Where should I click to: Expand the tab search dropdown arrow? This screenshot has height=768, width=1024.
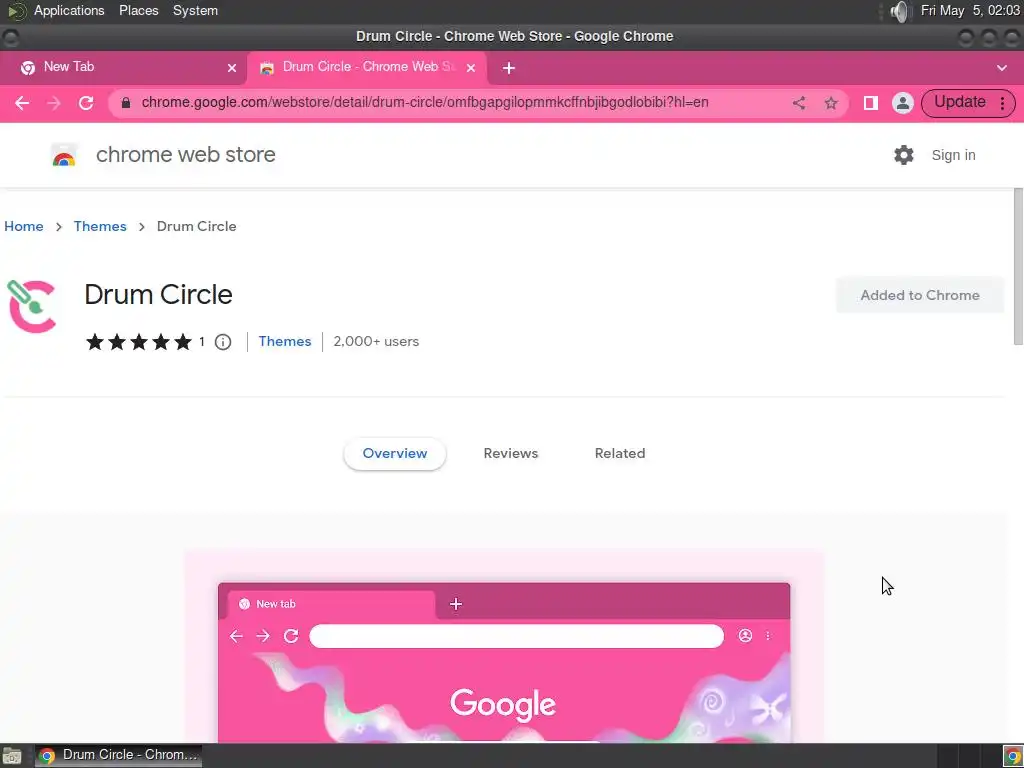point(1002,68)
